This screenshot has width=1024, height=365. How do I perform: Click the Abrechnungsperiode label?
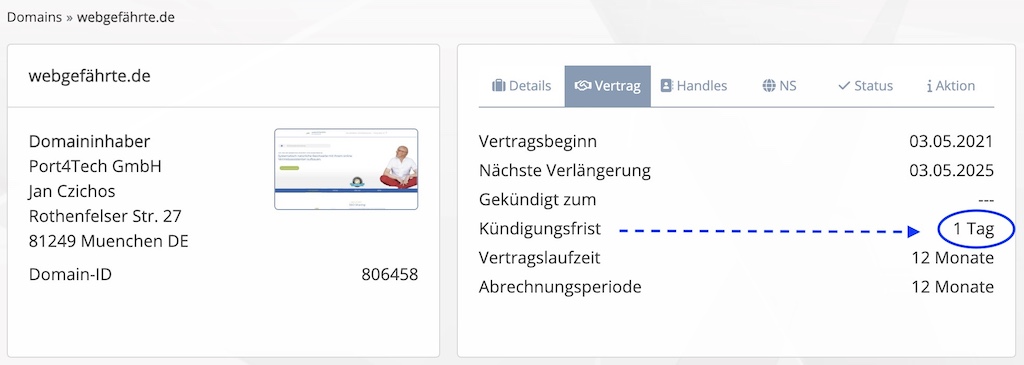tap(560, 287)
